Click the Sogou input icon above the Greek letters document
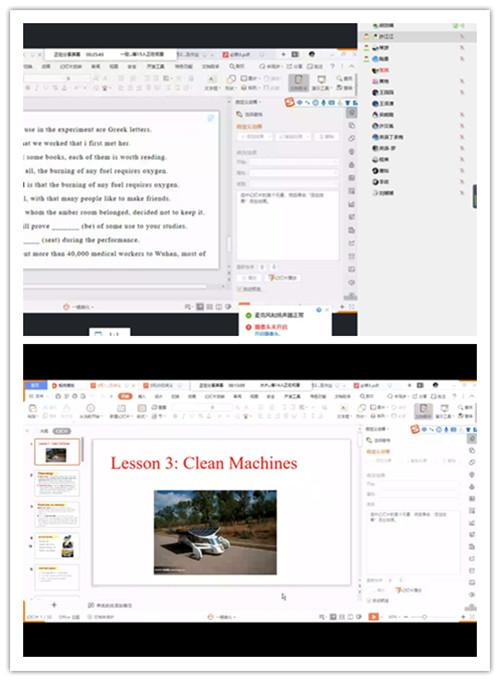Viewport: 500px width, 681px height. point(289,103)
